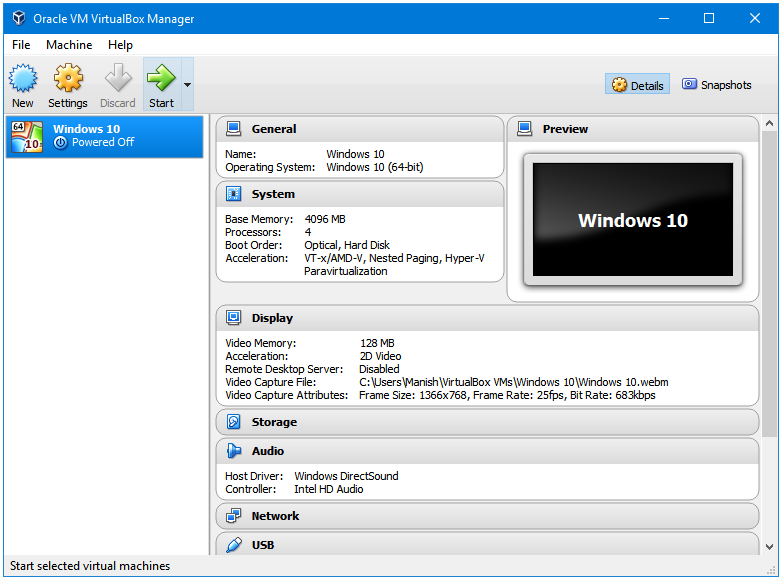Click the green Start arrow icon
Viewport: 781px width, 581px height.
(x=161, y=78)
